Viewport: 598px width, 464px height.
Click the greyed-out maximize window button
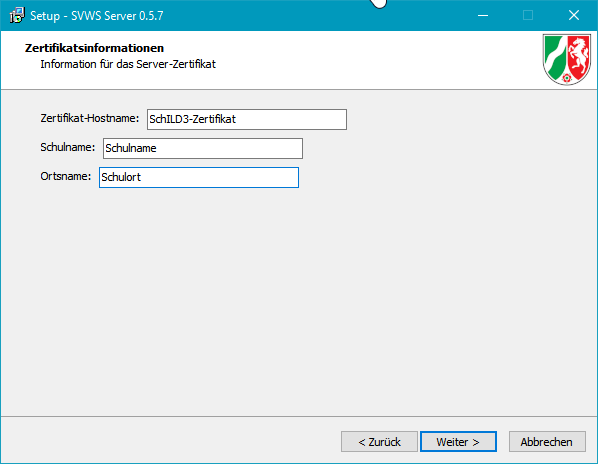coord(528,16)
